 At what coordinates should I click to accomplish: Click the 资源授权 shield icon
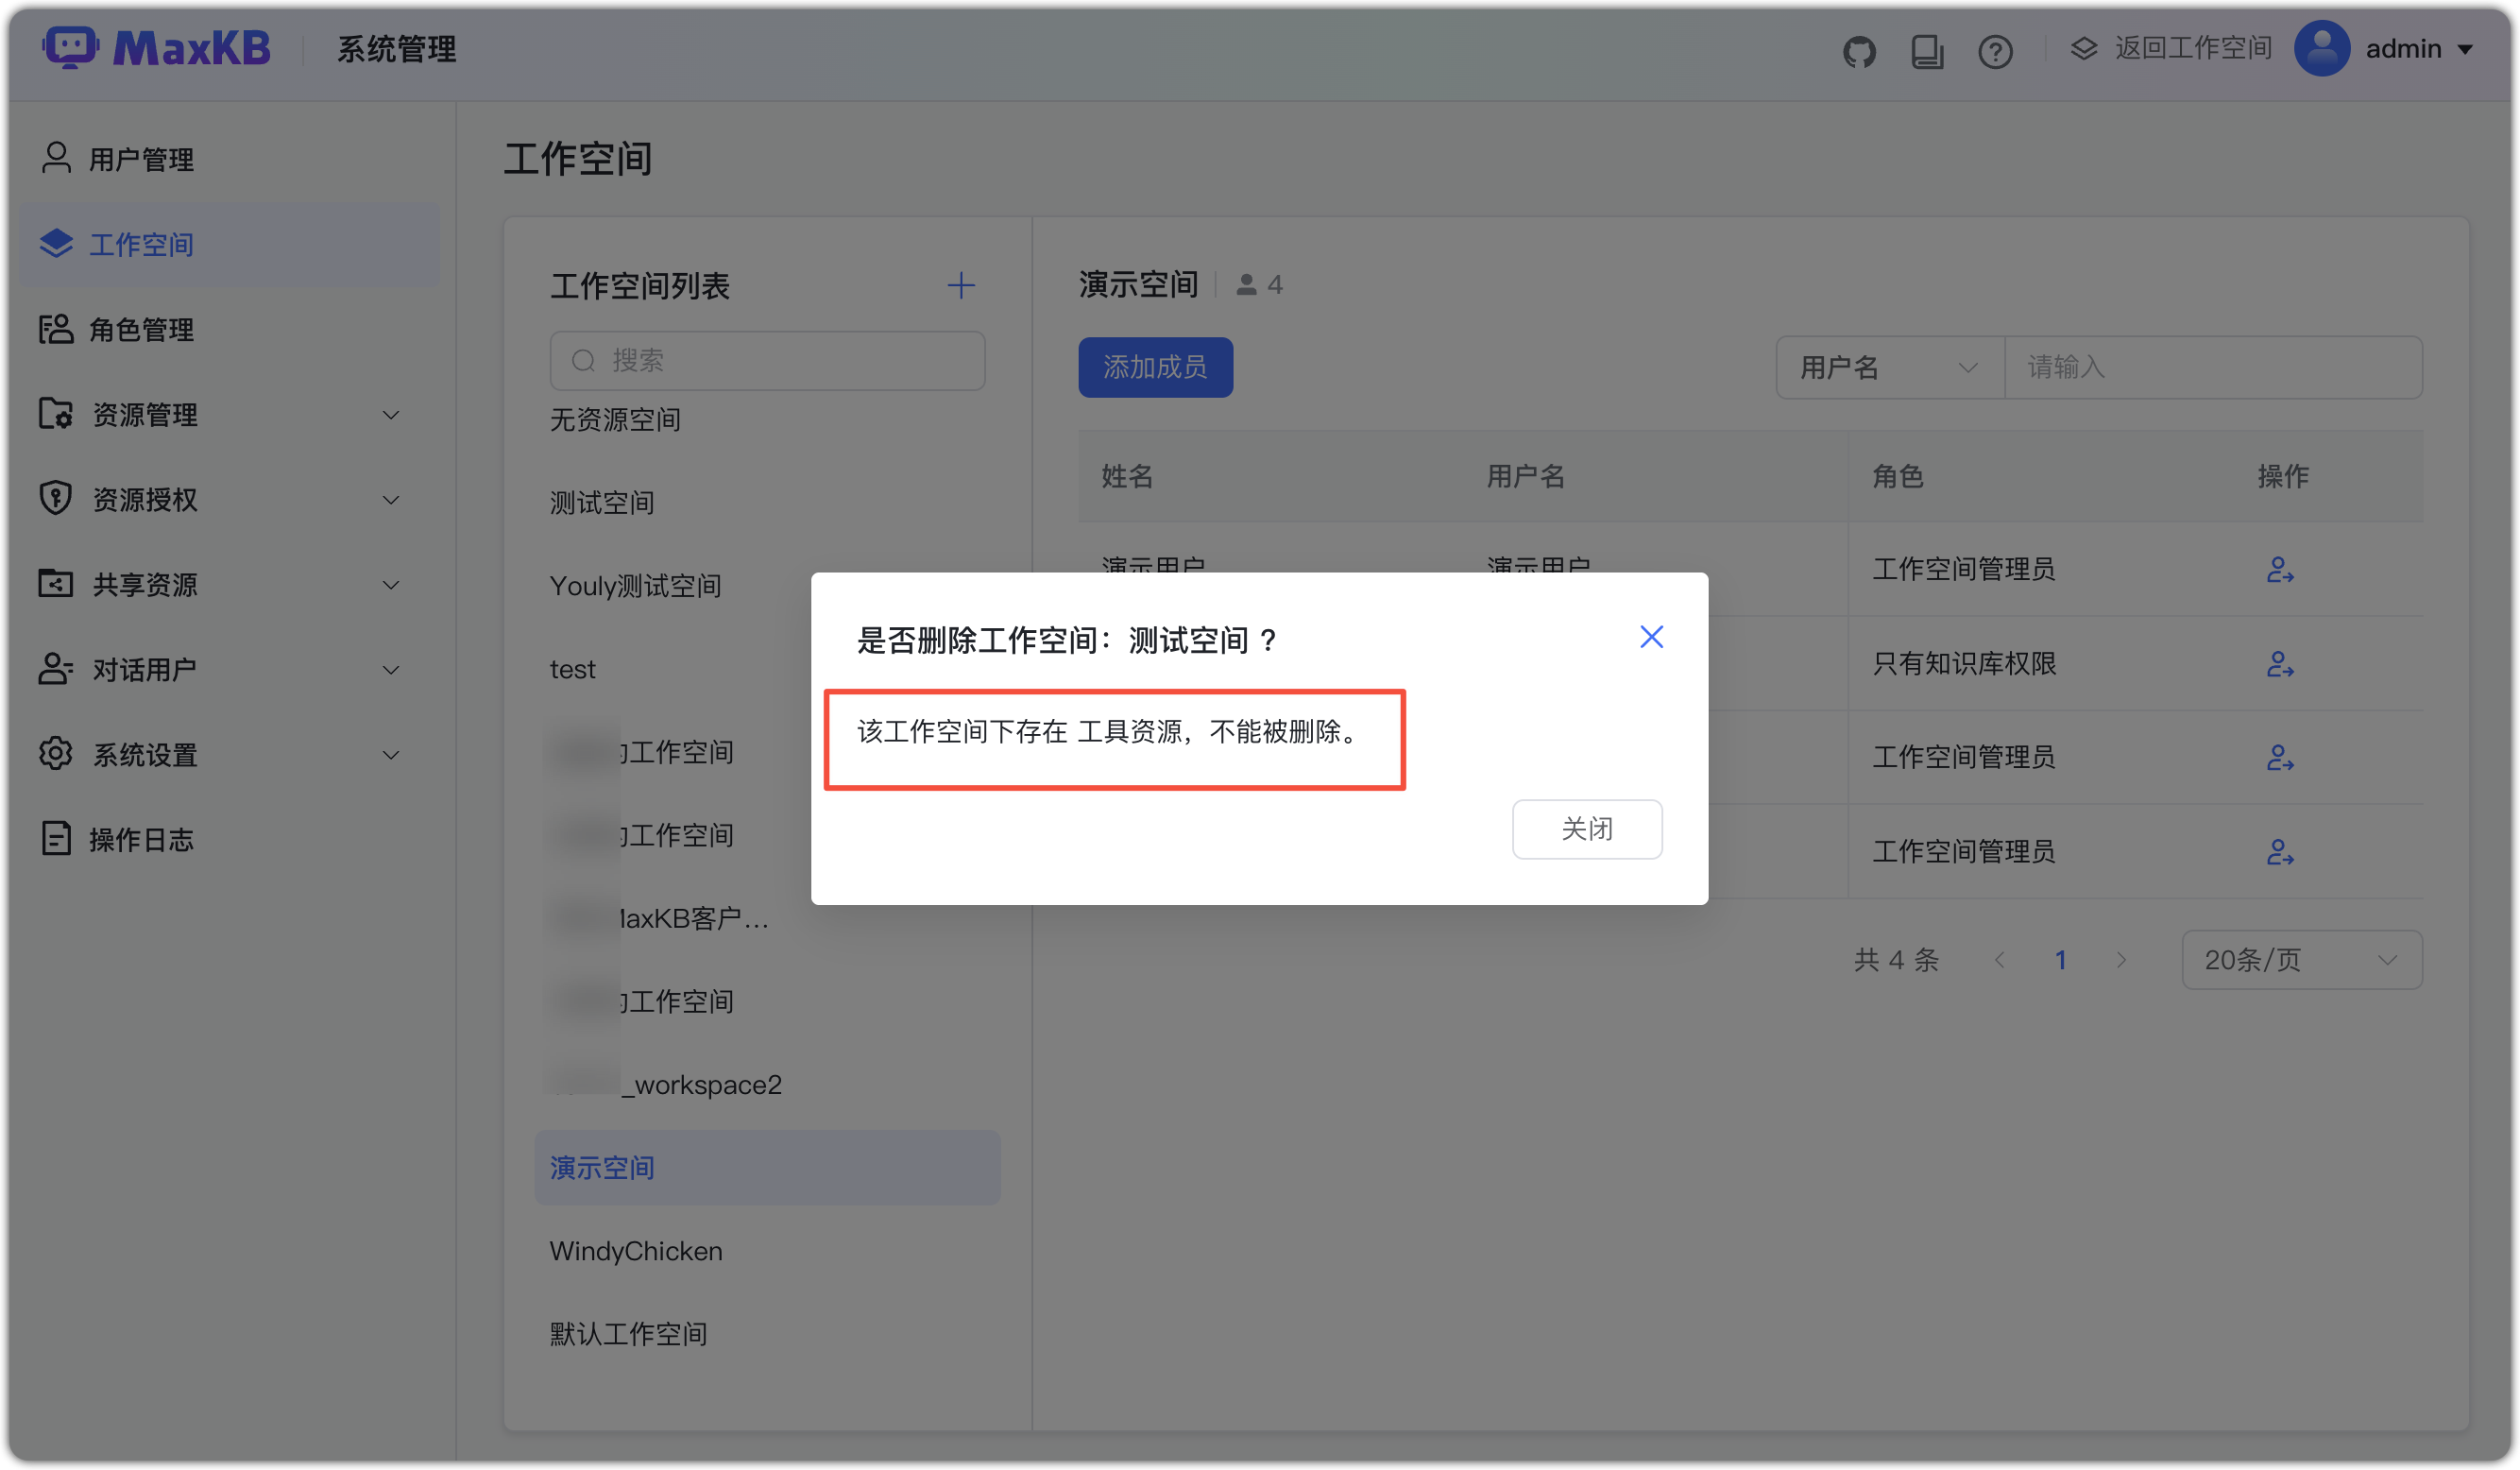pos(57,498)
